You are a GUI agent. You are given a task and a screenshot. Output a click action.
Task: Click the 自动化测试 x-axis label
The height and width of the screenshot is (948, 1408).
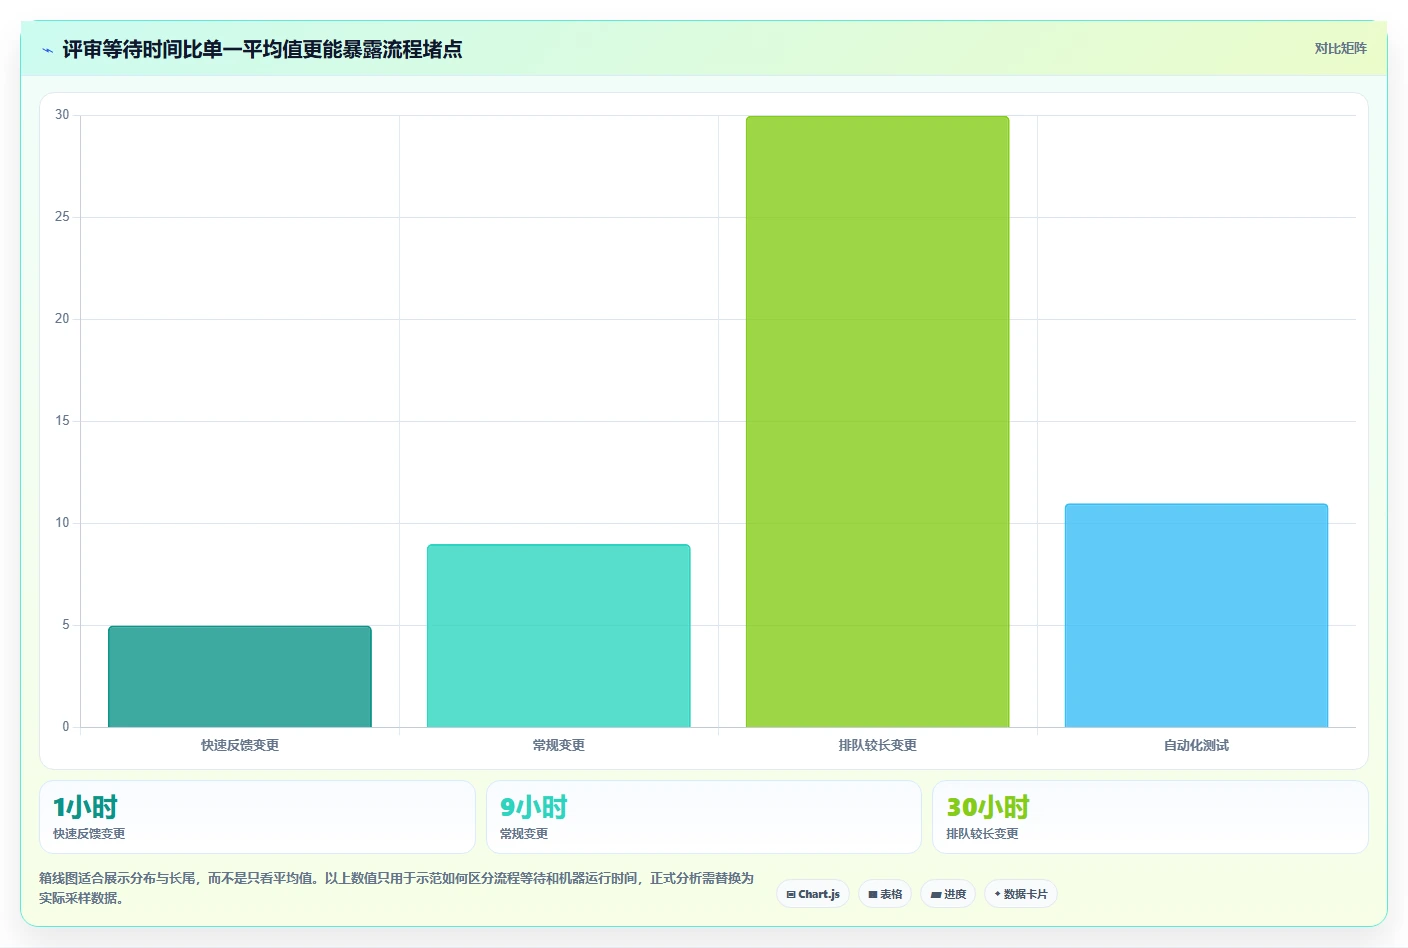click(x=1196, y=745)
